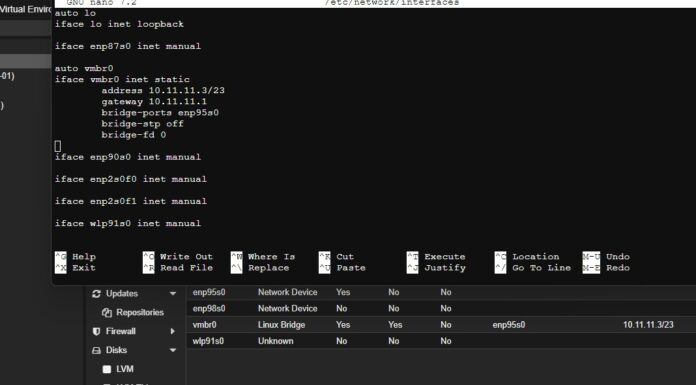Click the 'iface wlp91s0 inet manual' line
Viewport: 696px width, 385px height.
pos(128,223)
